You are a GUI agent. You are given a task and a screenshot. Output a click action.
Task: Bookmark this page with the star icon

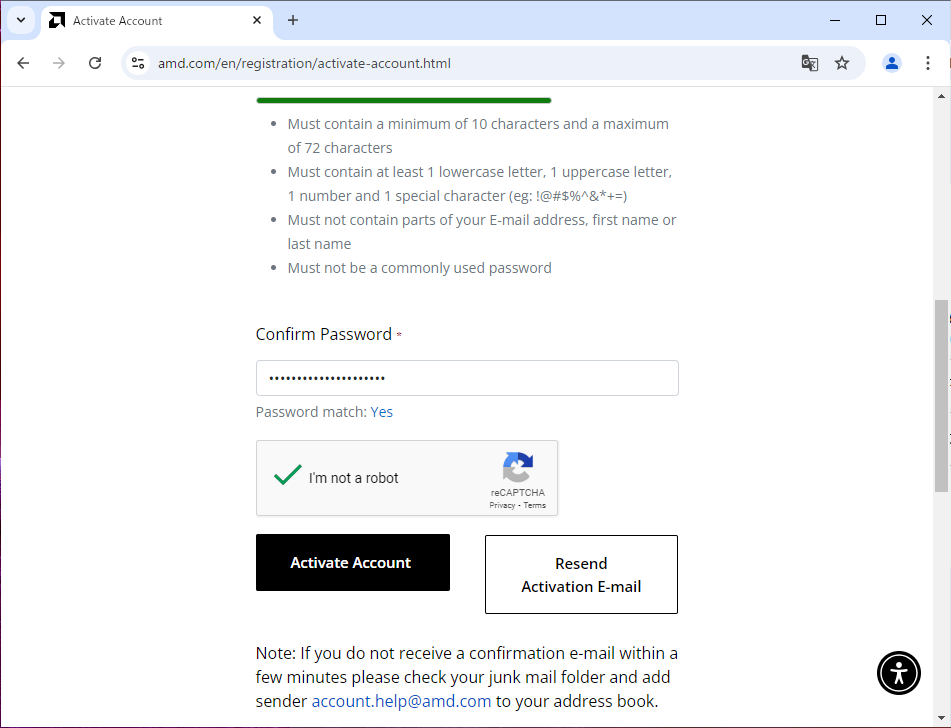pyautogui.click(x=842, y=63)
